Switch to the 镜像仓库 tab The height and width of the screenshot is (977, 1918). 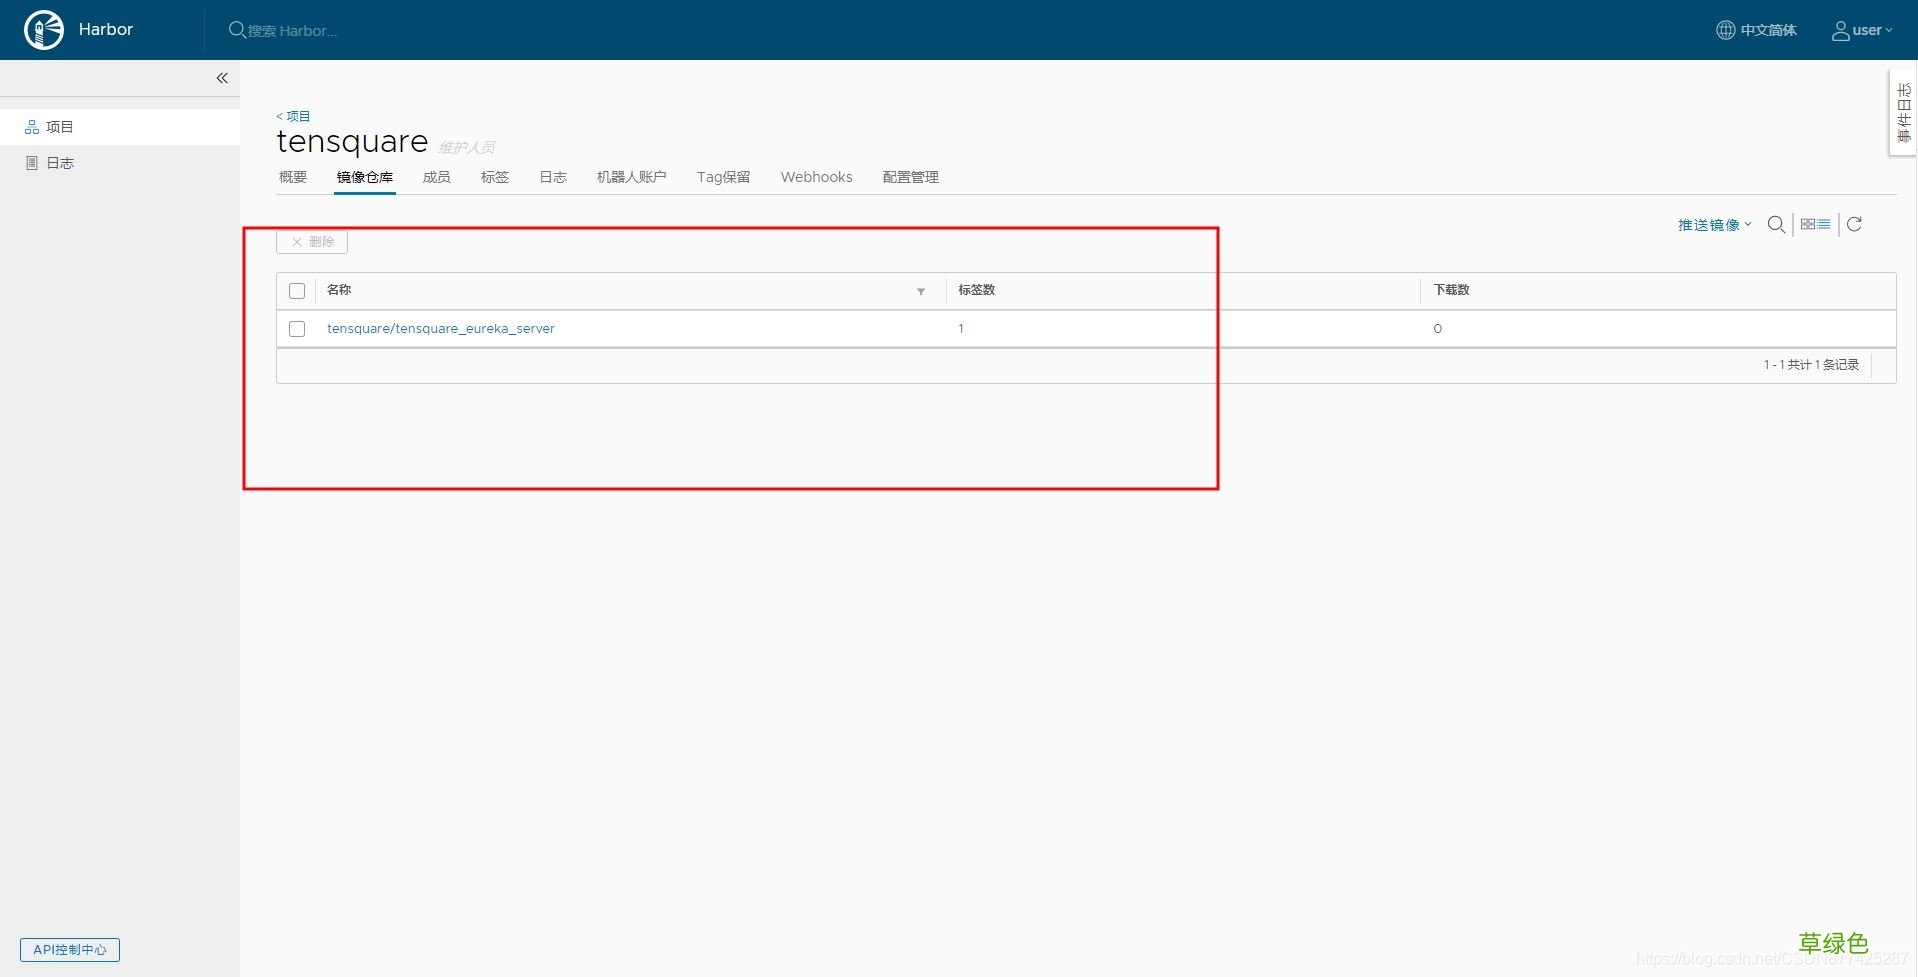[365, 177]
